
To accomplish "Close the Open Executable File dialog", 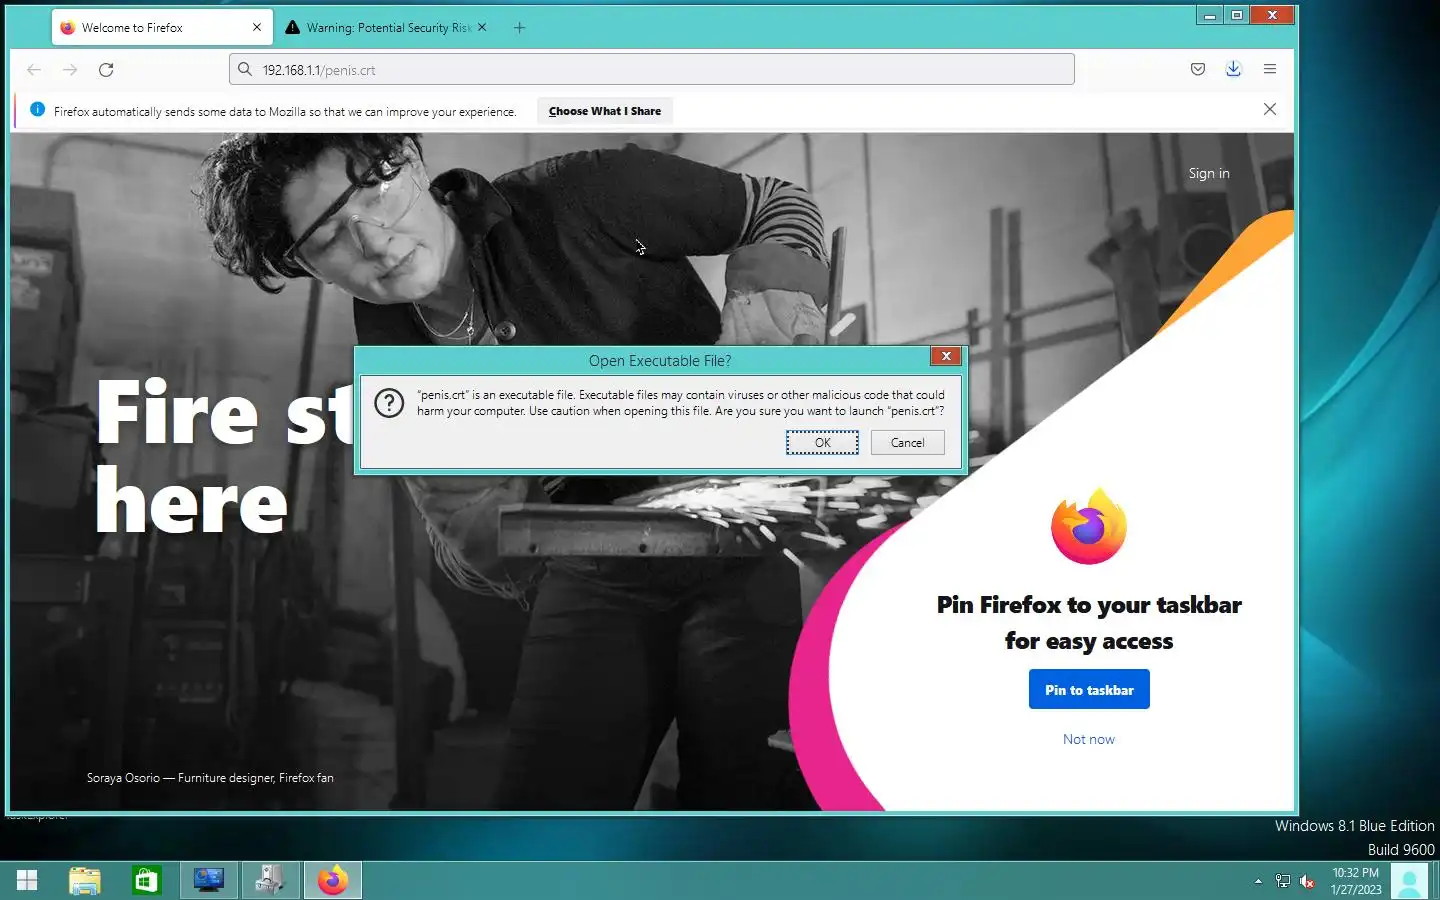I will (946, 356).
